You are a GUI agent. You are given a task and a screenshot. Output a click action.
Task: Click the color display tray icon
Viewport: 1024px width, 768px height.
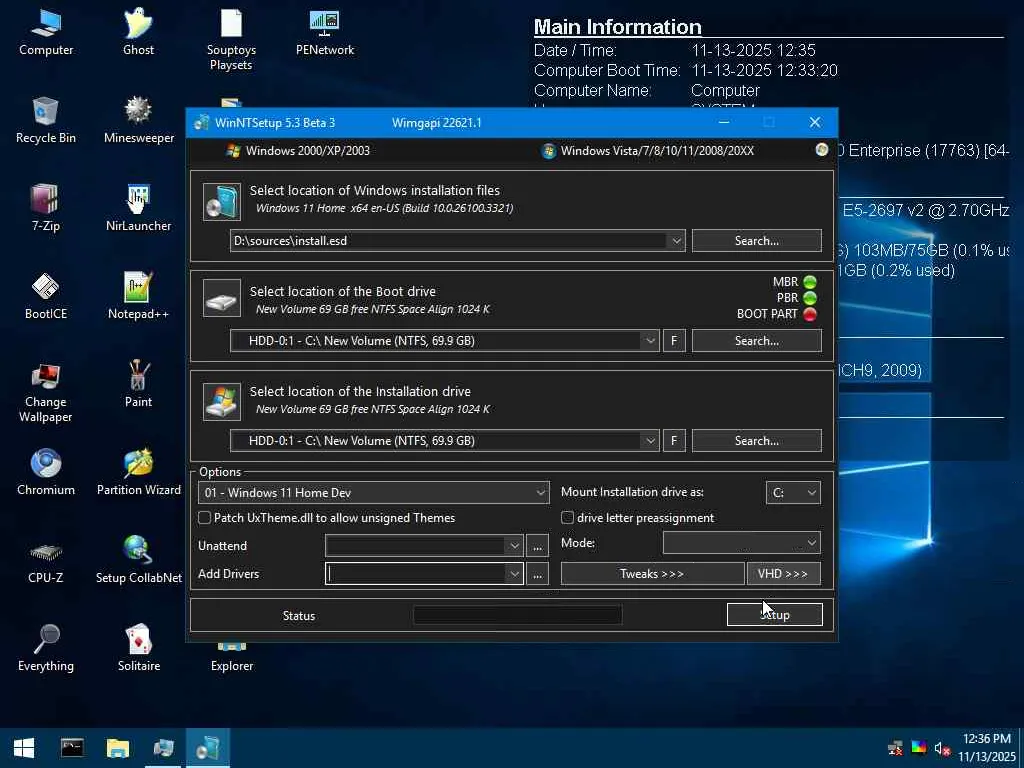pos(918,748)
